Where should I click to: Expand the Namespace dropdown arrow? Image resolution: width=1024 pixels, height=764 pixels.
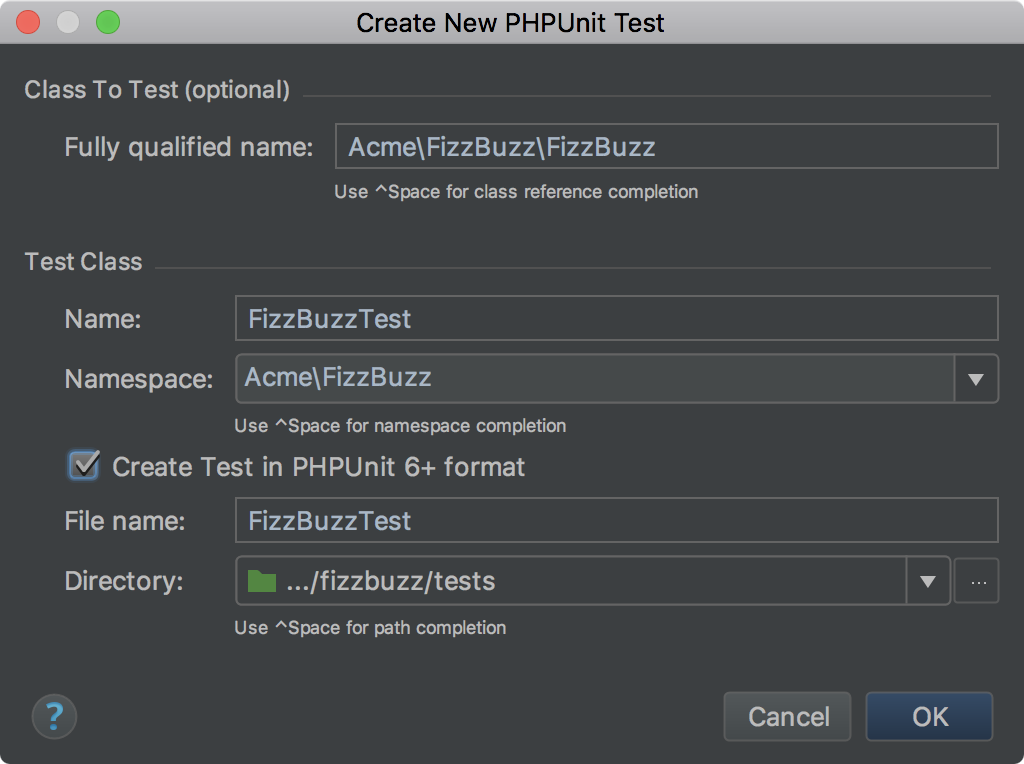pos(976,379)
